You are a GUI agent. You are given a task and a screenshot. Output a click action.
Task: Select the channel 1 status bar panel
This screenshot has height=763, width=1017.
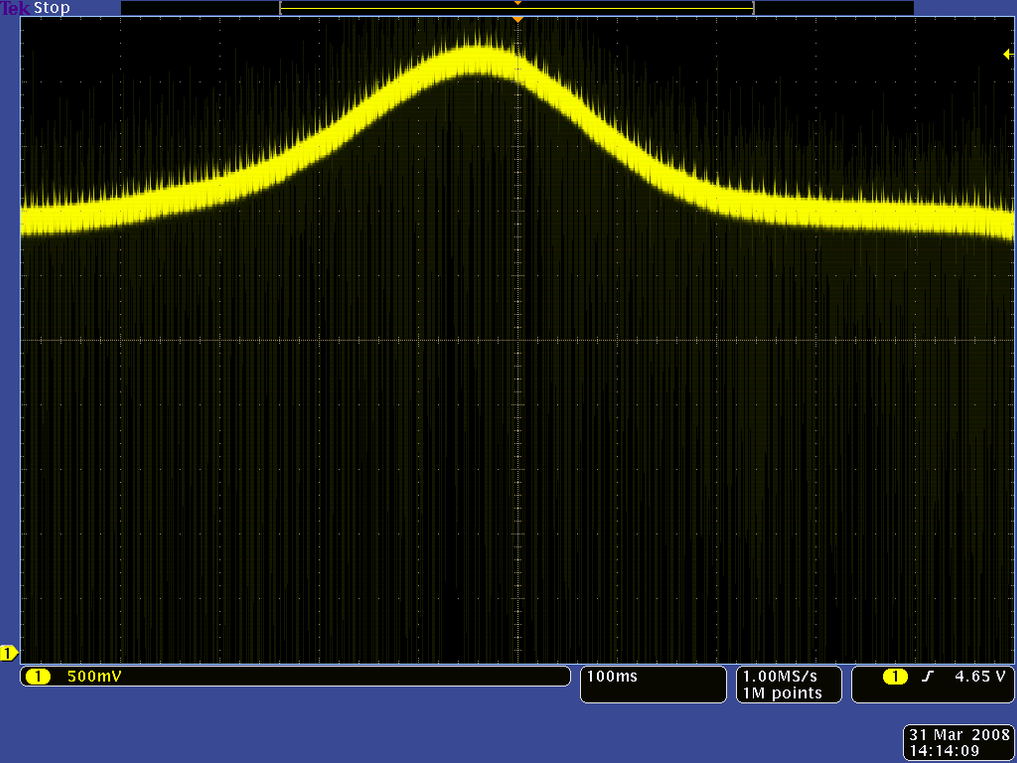click(x=295, y=676)
